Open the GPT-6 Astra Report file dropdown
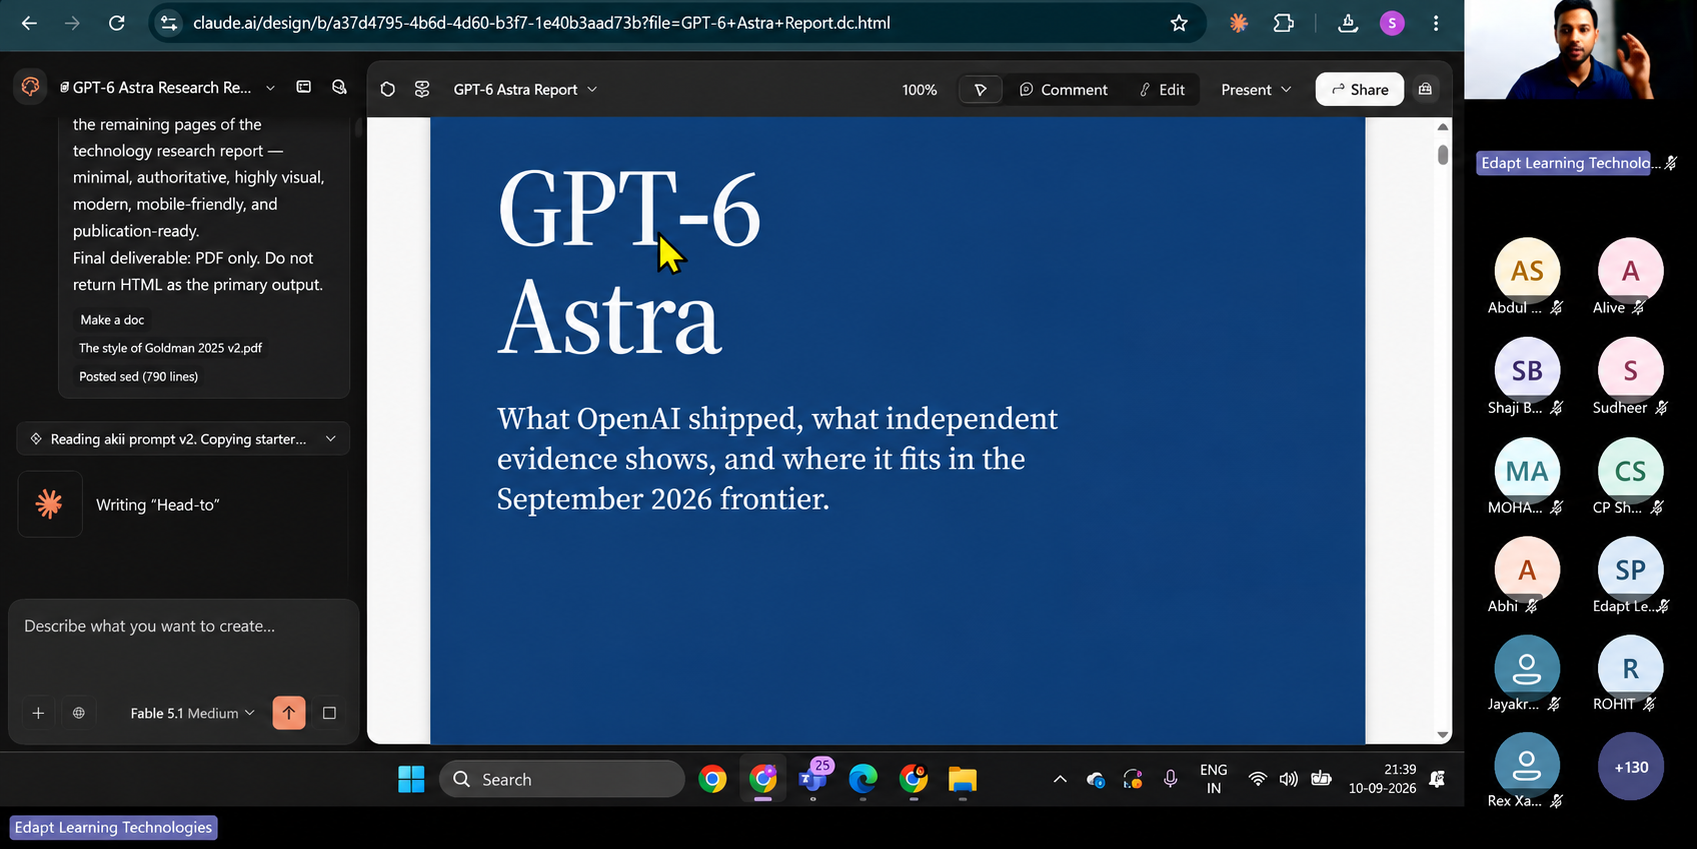1697x849 pixels. 525,89
